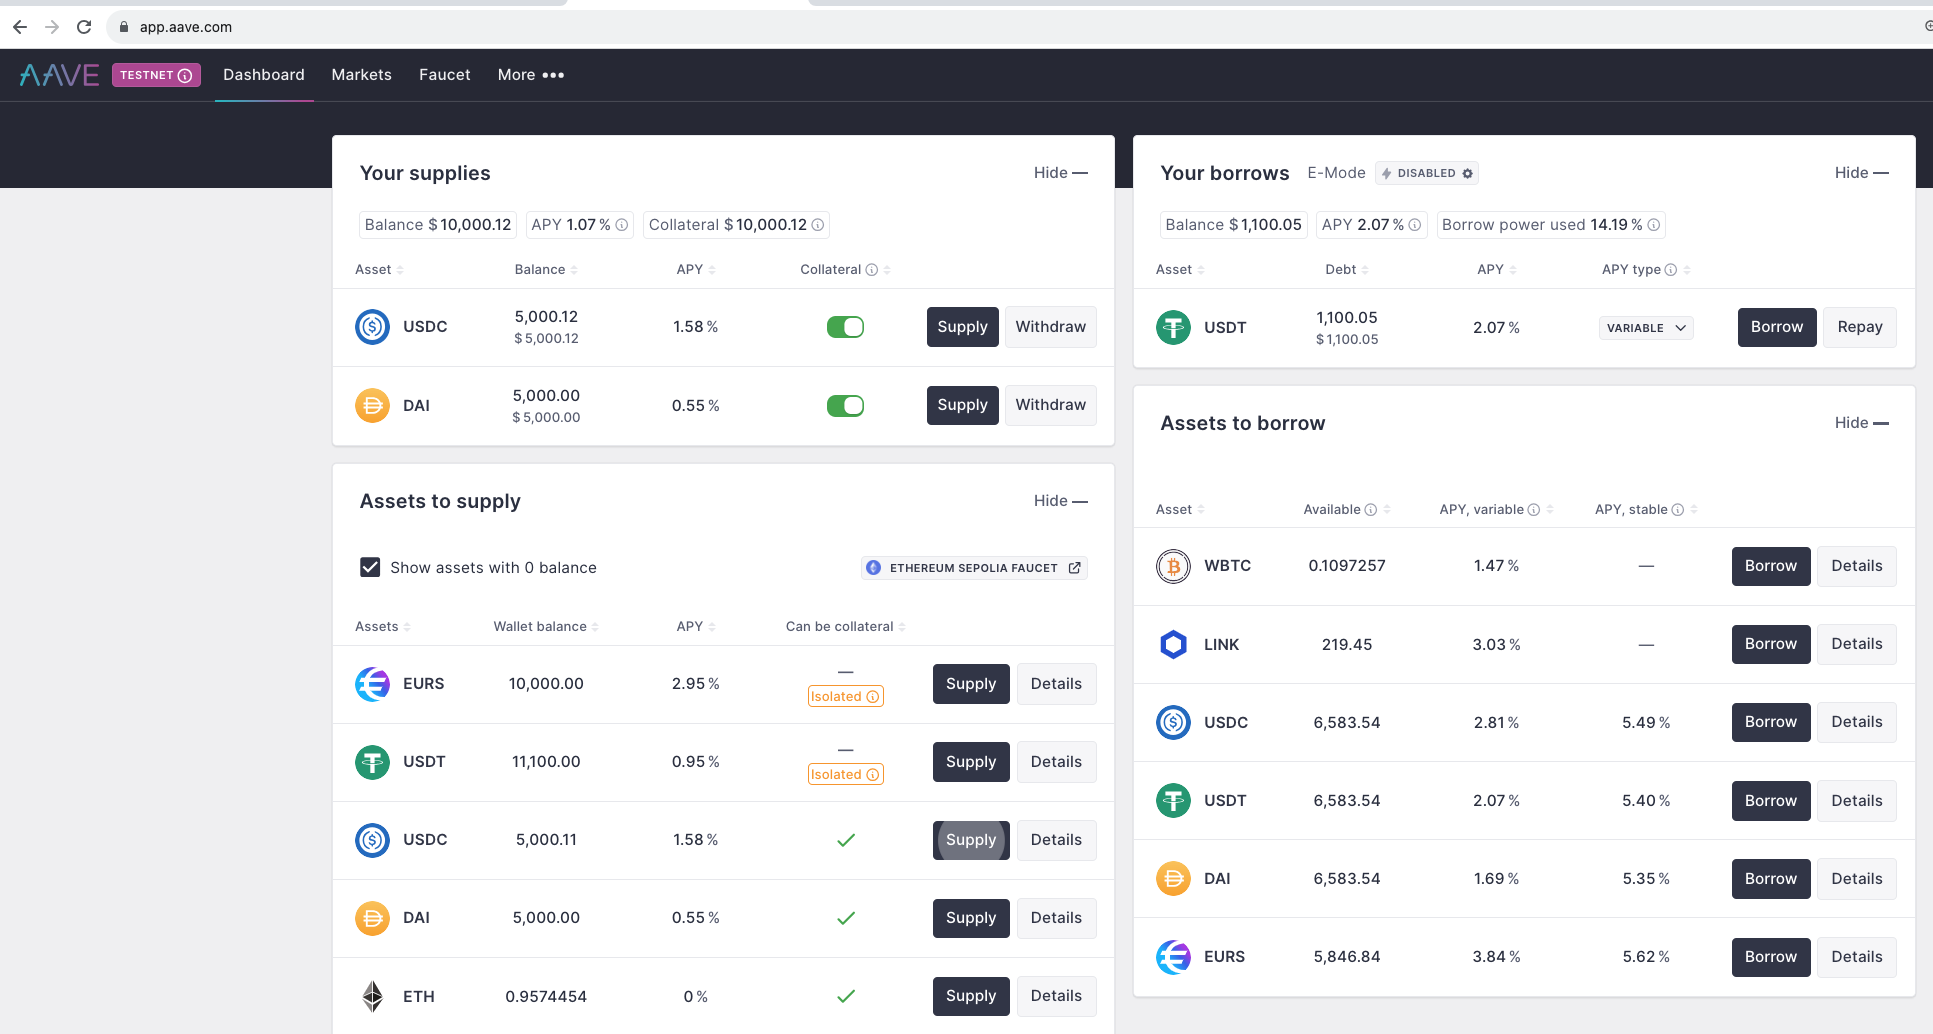This screenshot has height=1034, width=1933.
Task: Sort Assets to borrow by Asset column
Action: pyautogui.click(x=1180, y=510)
